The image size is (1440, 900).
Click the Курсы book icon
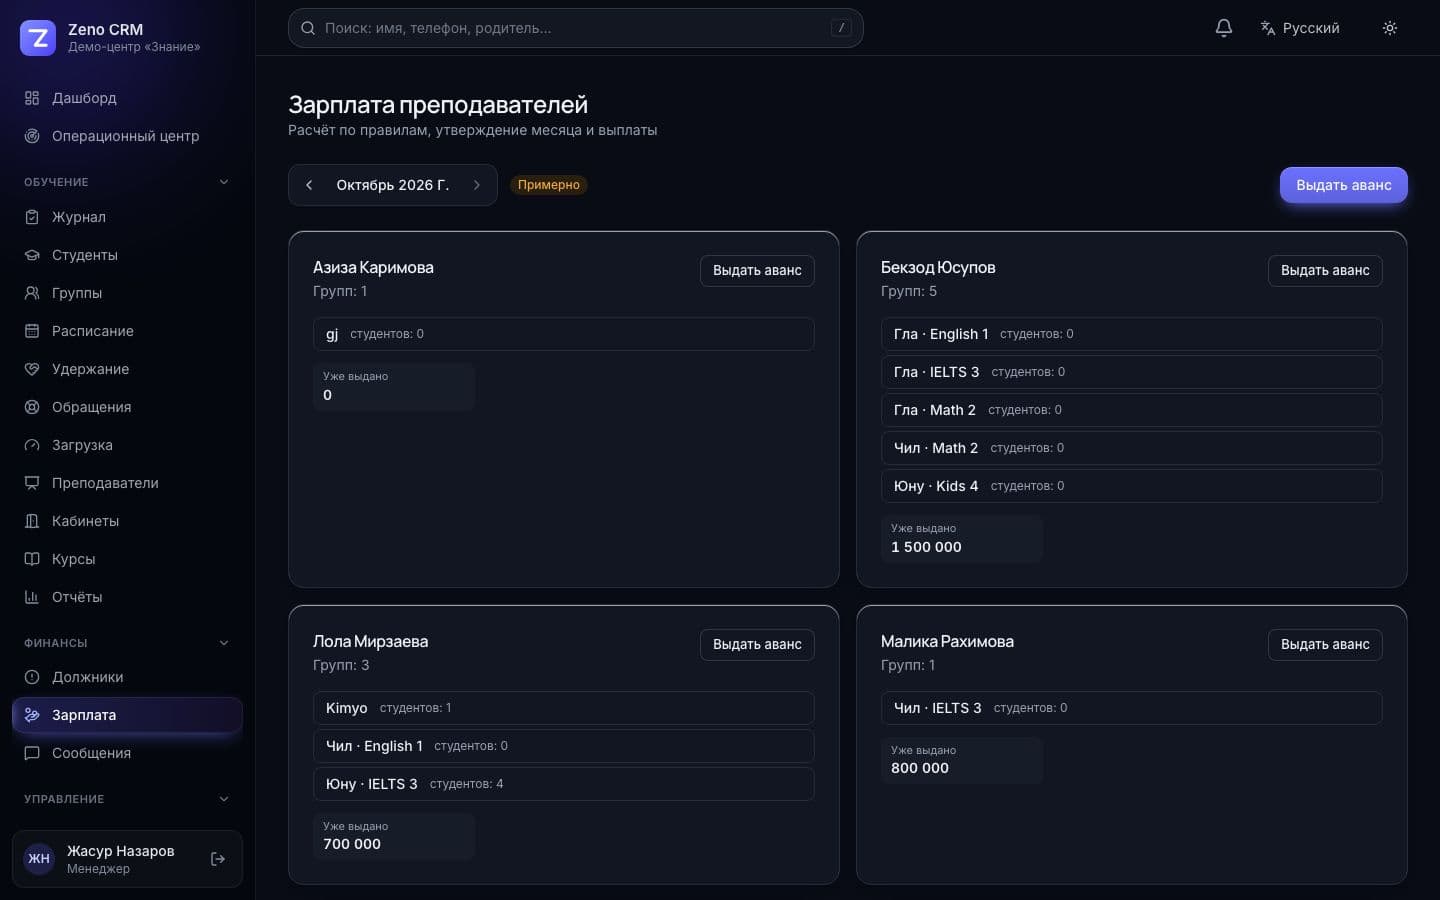[x=32, y=559]
